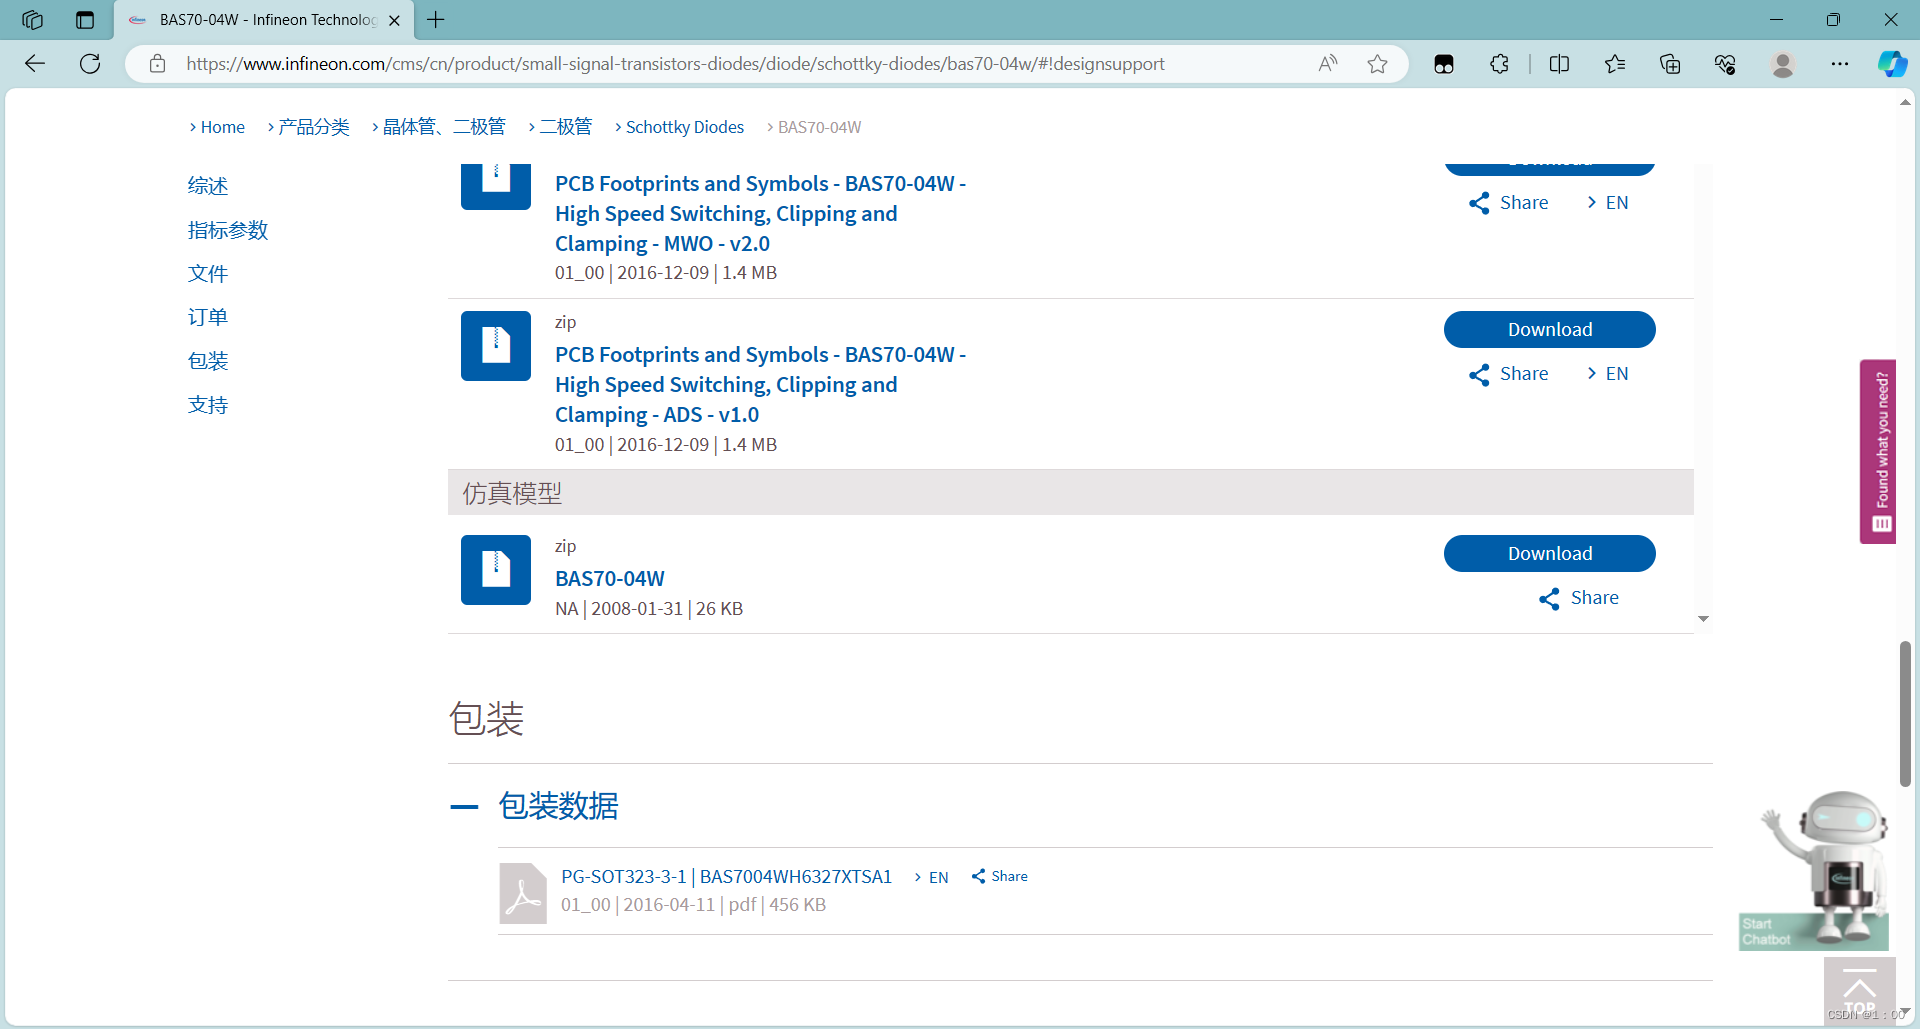Open Read aloud in address bar
This screenshot has height=1029, width=1920.
click(x=1327, y=64)
